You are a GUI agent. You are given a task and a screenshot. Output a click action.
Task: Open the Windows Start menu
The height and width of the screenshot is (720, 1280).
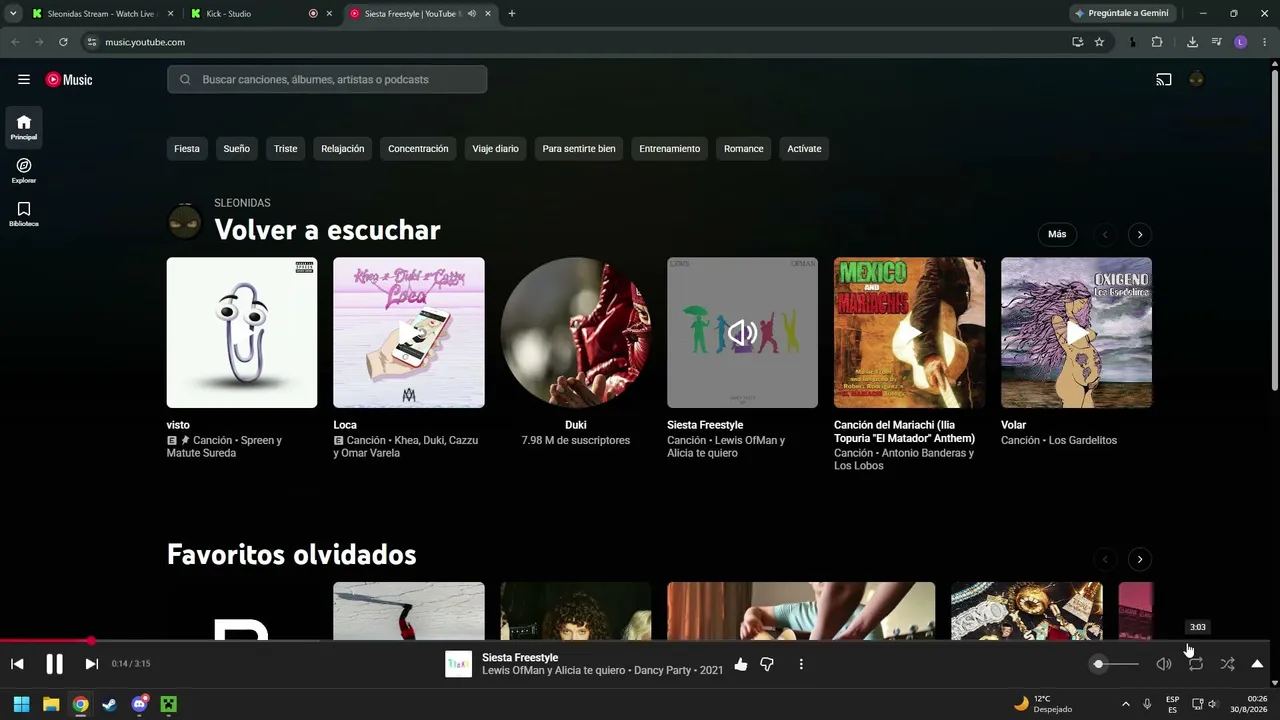(21, 704)
